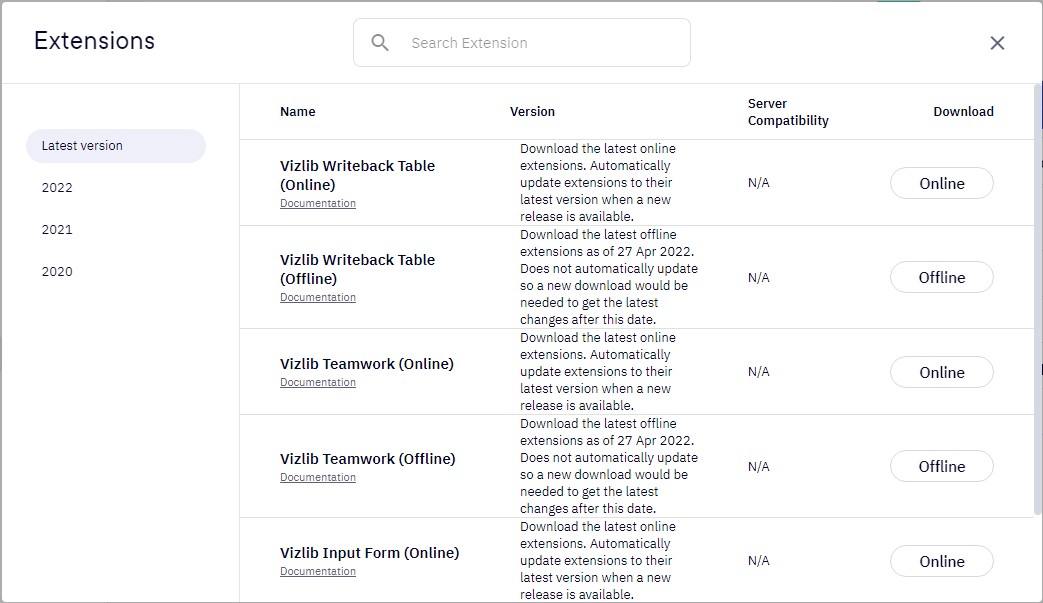Click N/A in Teamwork (Online) row

point(758,372)
